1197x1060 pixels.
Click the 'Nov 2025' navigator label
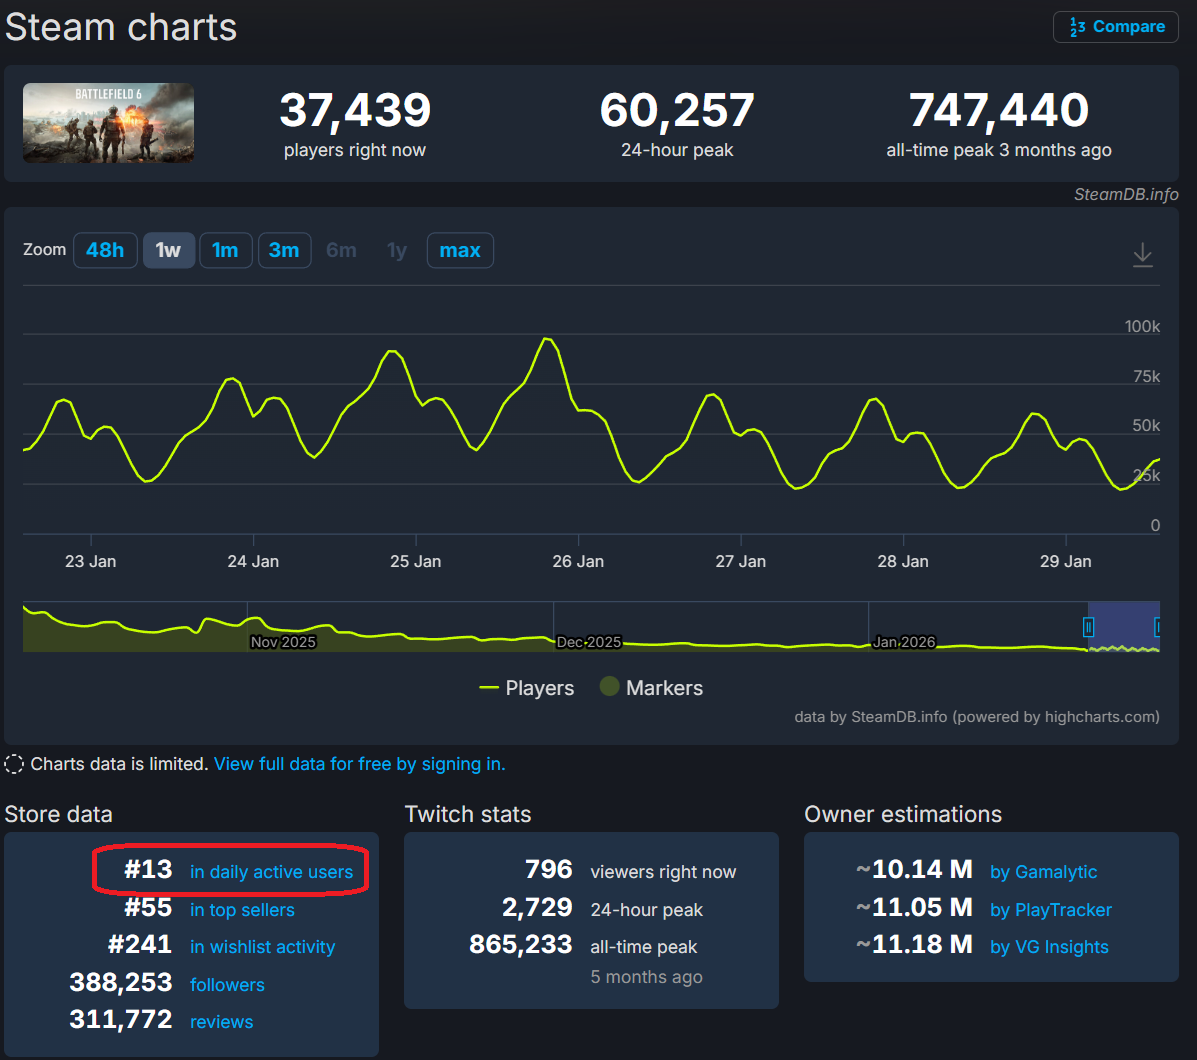point(283,643)
